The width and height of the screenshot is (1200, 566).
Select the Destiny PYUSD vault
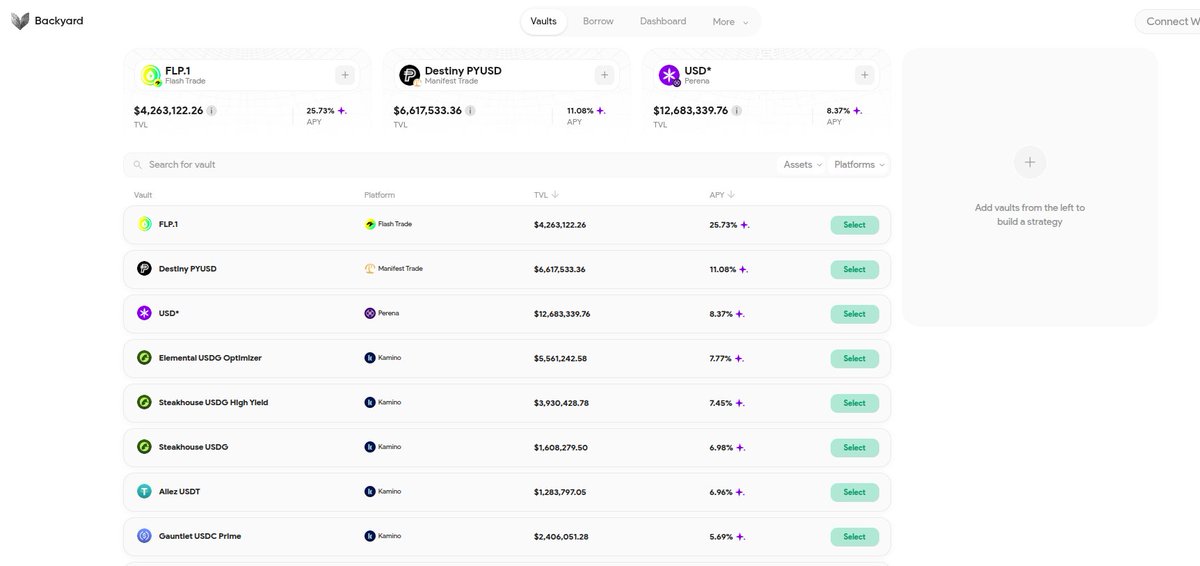click(854, 269)
